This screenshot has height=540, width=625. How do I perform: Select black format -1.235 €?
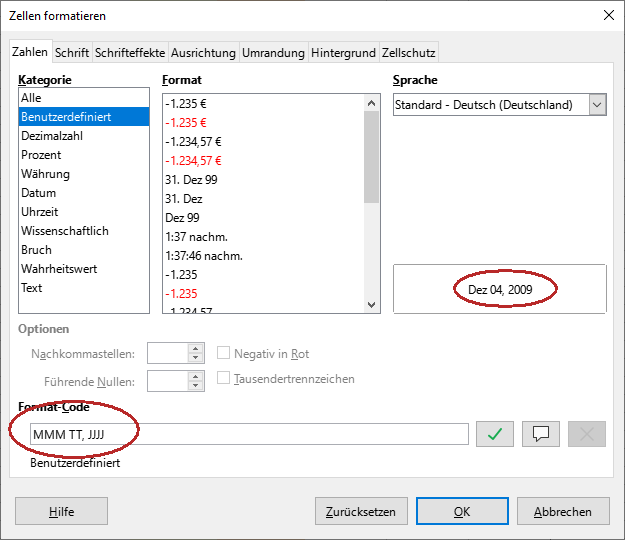point(263,104)
